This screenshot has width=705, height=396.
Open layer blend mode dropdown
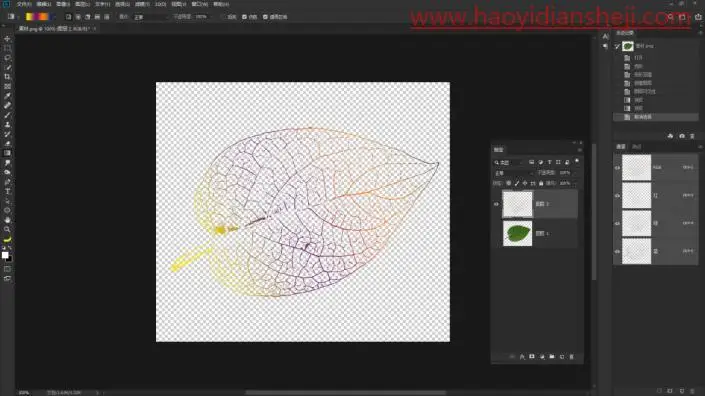coord(514,173)
